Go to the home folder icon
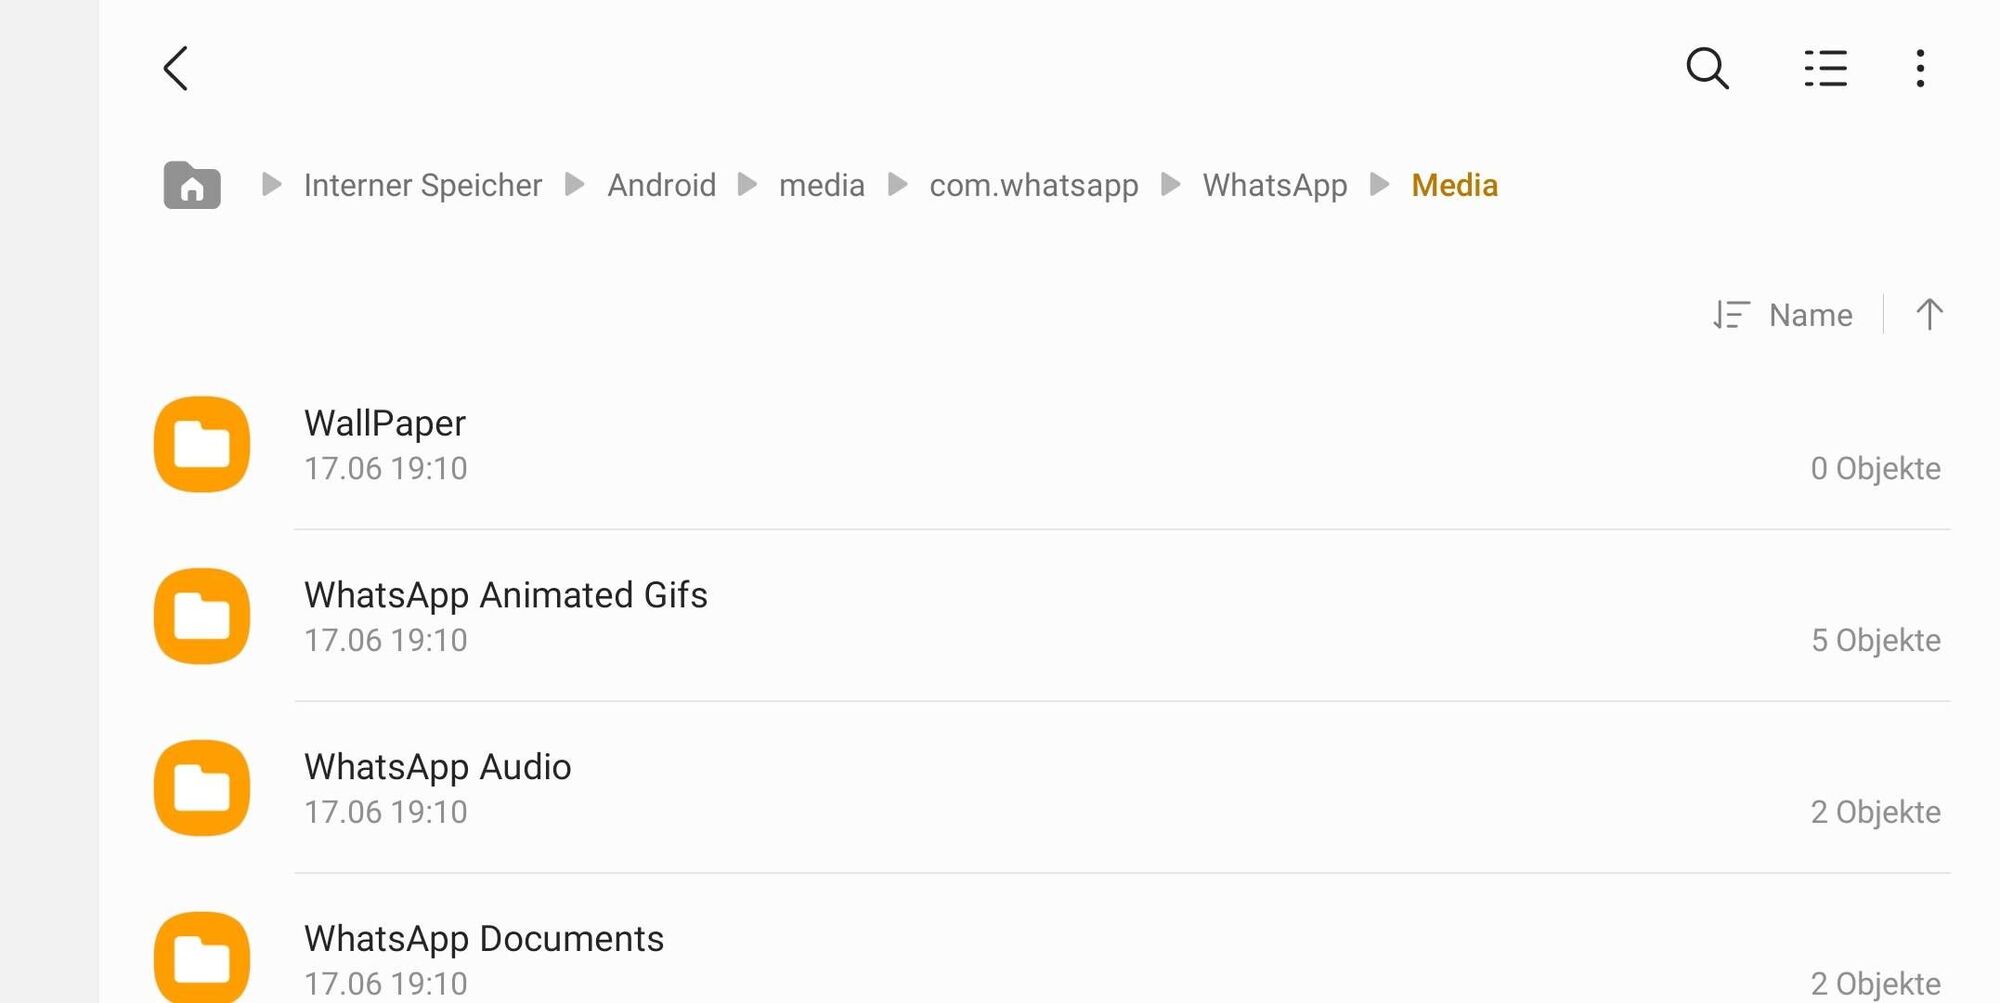The height and width of the screenshot is (1003, 2000). (x=192, y=185)
